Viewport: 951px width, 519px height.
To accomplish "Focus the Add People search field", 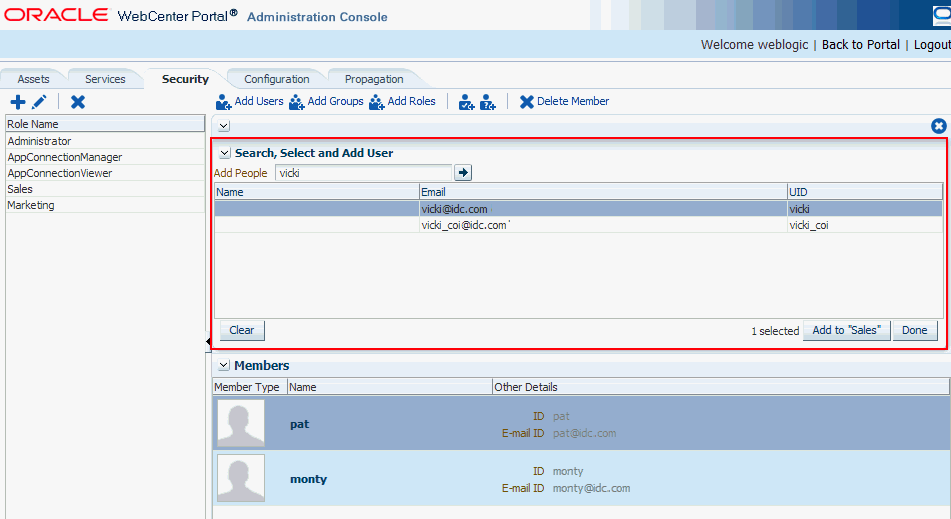I will click(x=363, y=173).
